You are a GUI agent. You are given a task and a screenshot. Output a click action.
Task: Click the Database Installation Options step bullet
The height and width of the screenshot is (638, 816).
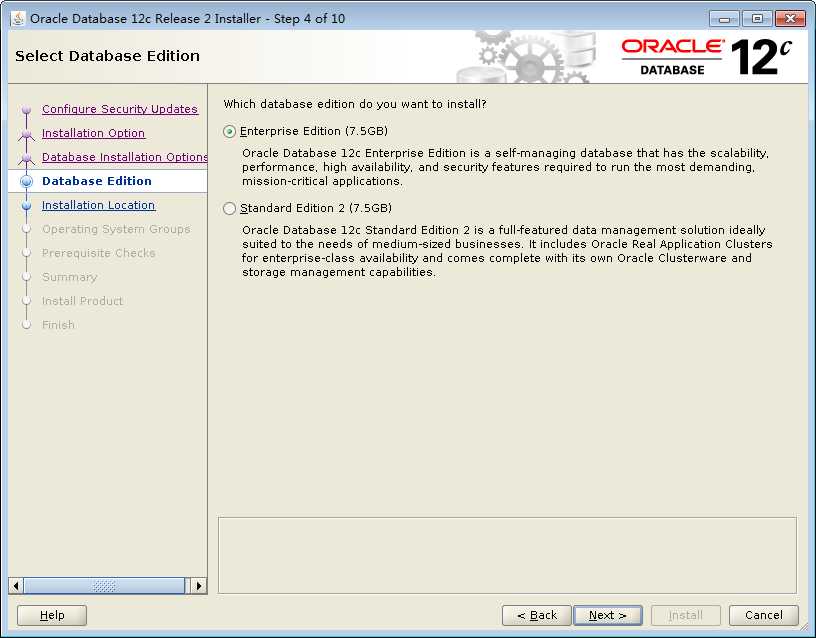click(x=27, y=158)
